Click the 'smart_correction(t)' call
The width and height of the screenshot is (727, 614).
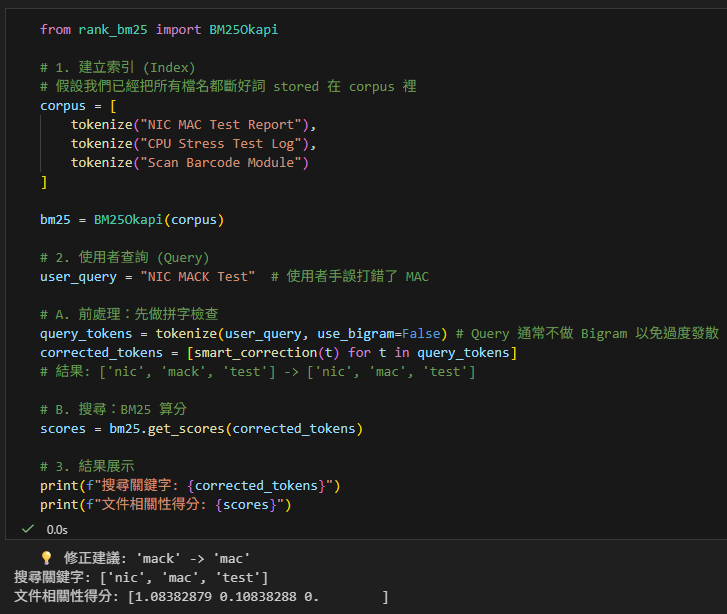pyautogui.click(x=267, y=353)
